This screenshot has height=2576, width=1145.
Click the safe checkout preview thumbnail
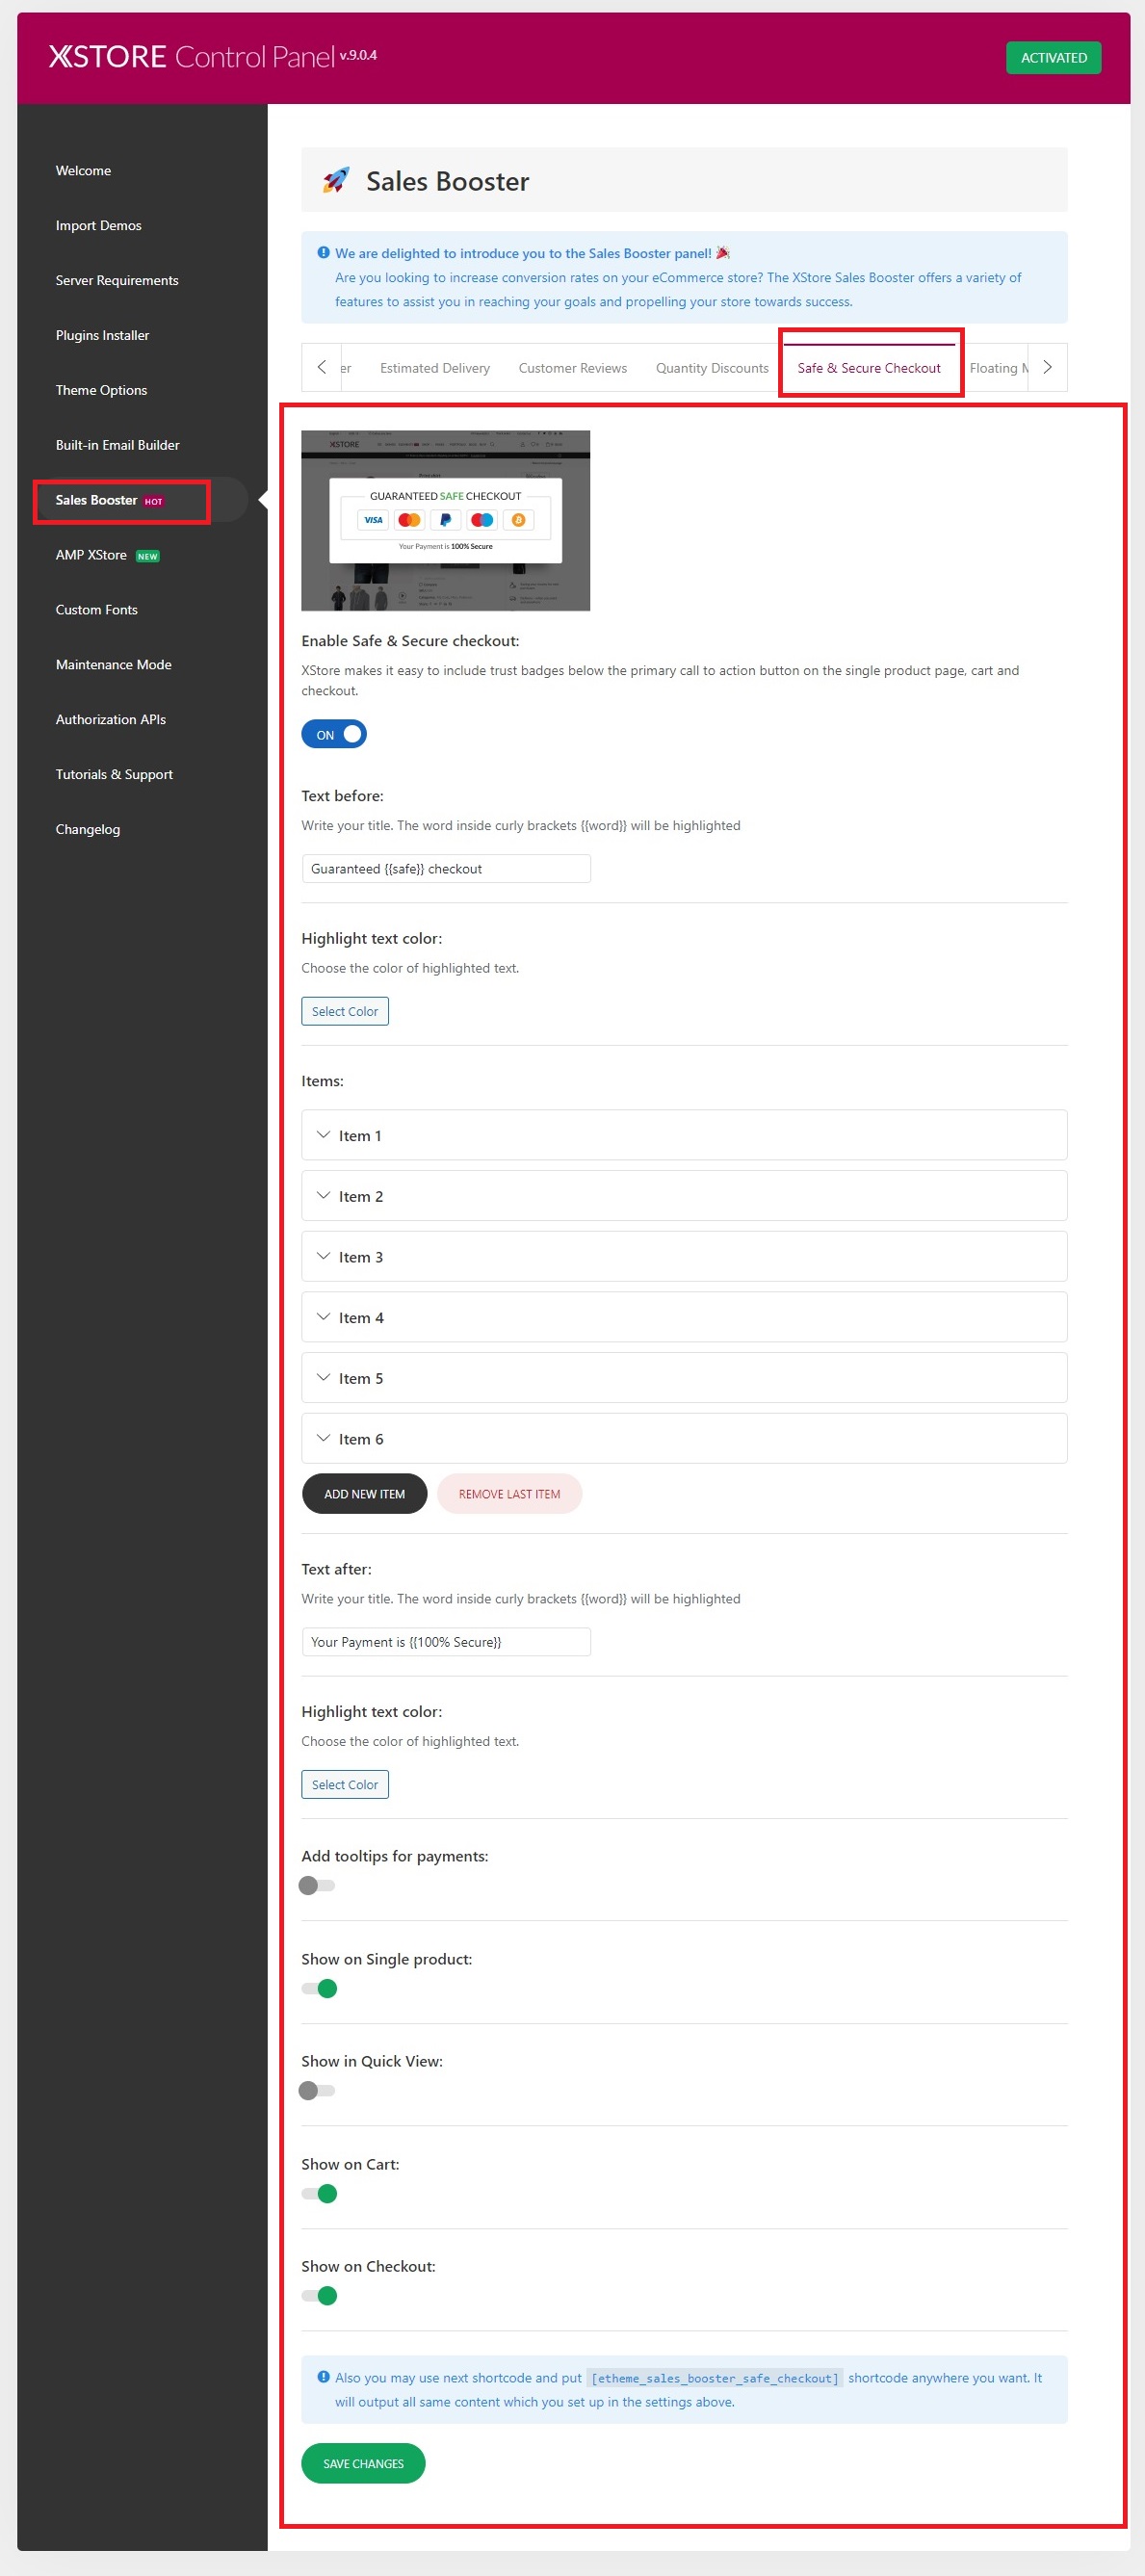[x=445, y=520]
